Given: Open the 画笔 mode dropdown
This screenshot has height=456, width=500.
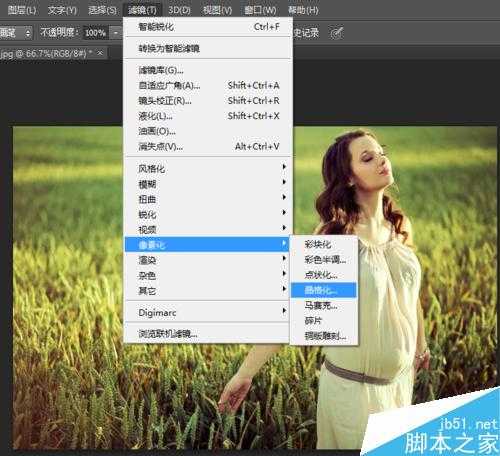Looking at the screenshot, I should (x=15, y=33).
